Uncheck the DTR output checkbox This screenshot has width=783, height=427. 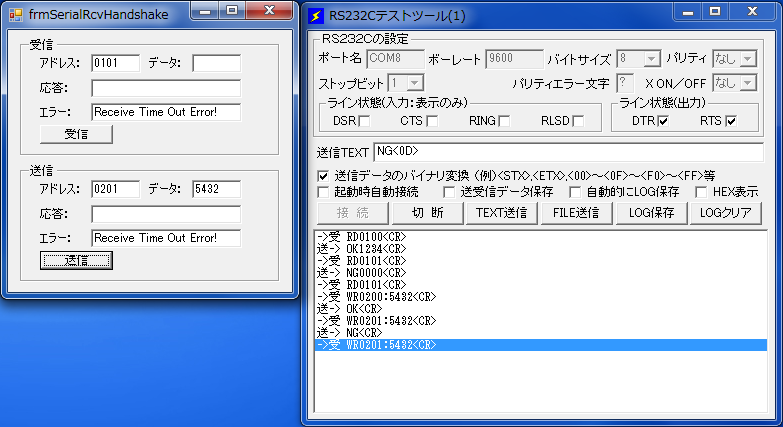click(x=663, y=121)
